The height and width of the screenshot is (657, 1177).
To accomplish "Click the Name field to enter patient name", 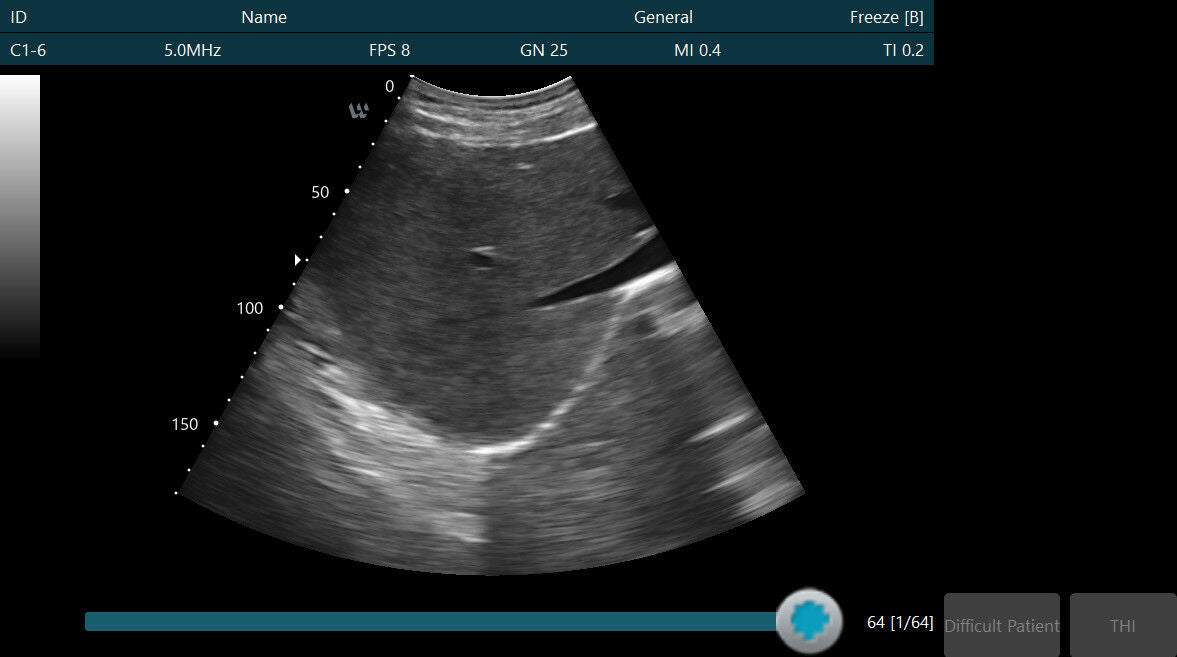I will pyautogui.click(x=263, y=16).
